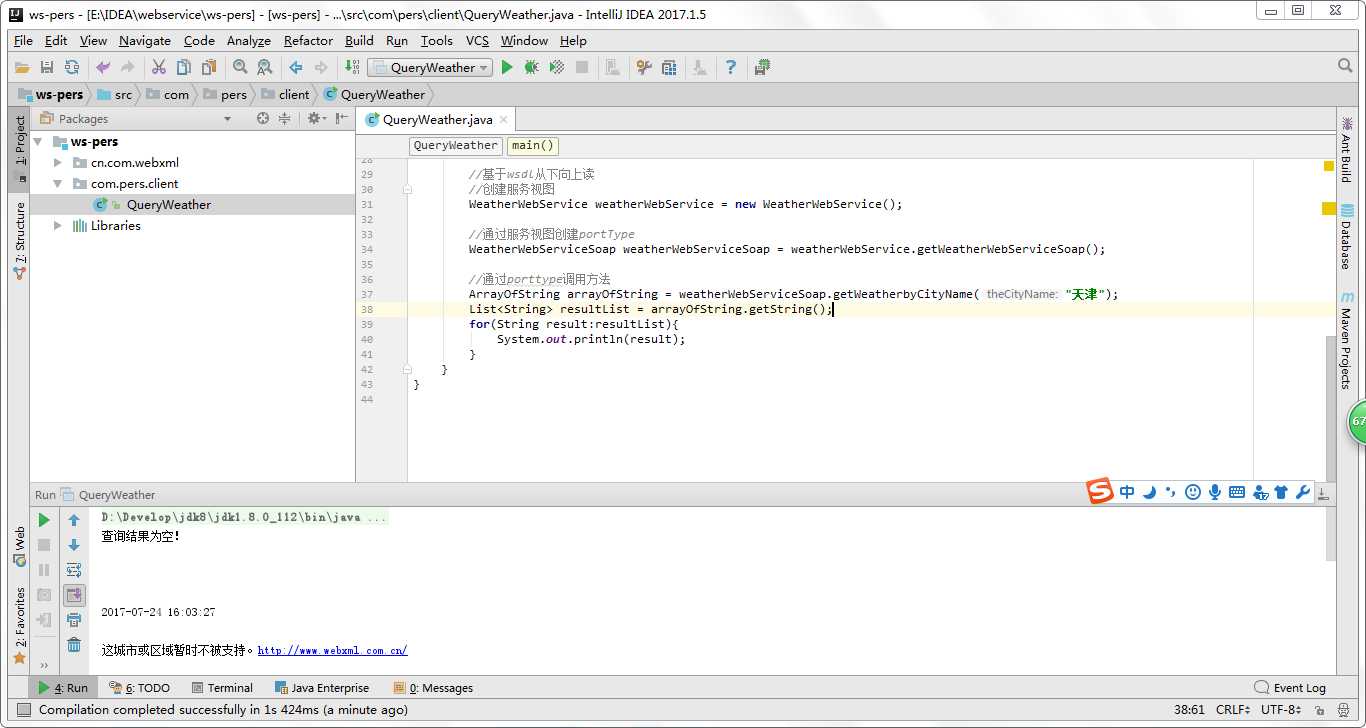This screenshot has width=1366, height=728.
Task: Navigate Back with the blue left arrow
Action: click(x=296, y=67)
